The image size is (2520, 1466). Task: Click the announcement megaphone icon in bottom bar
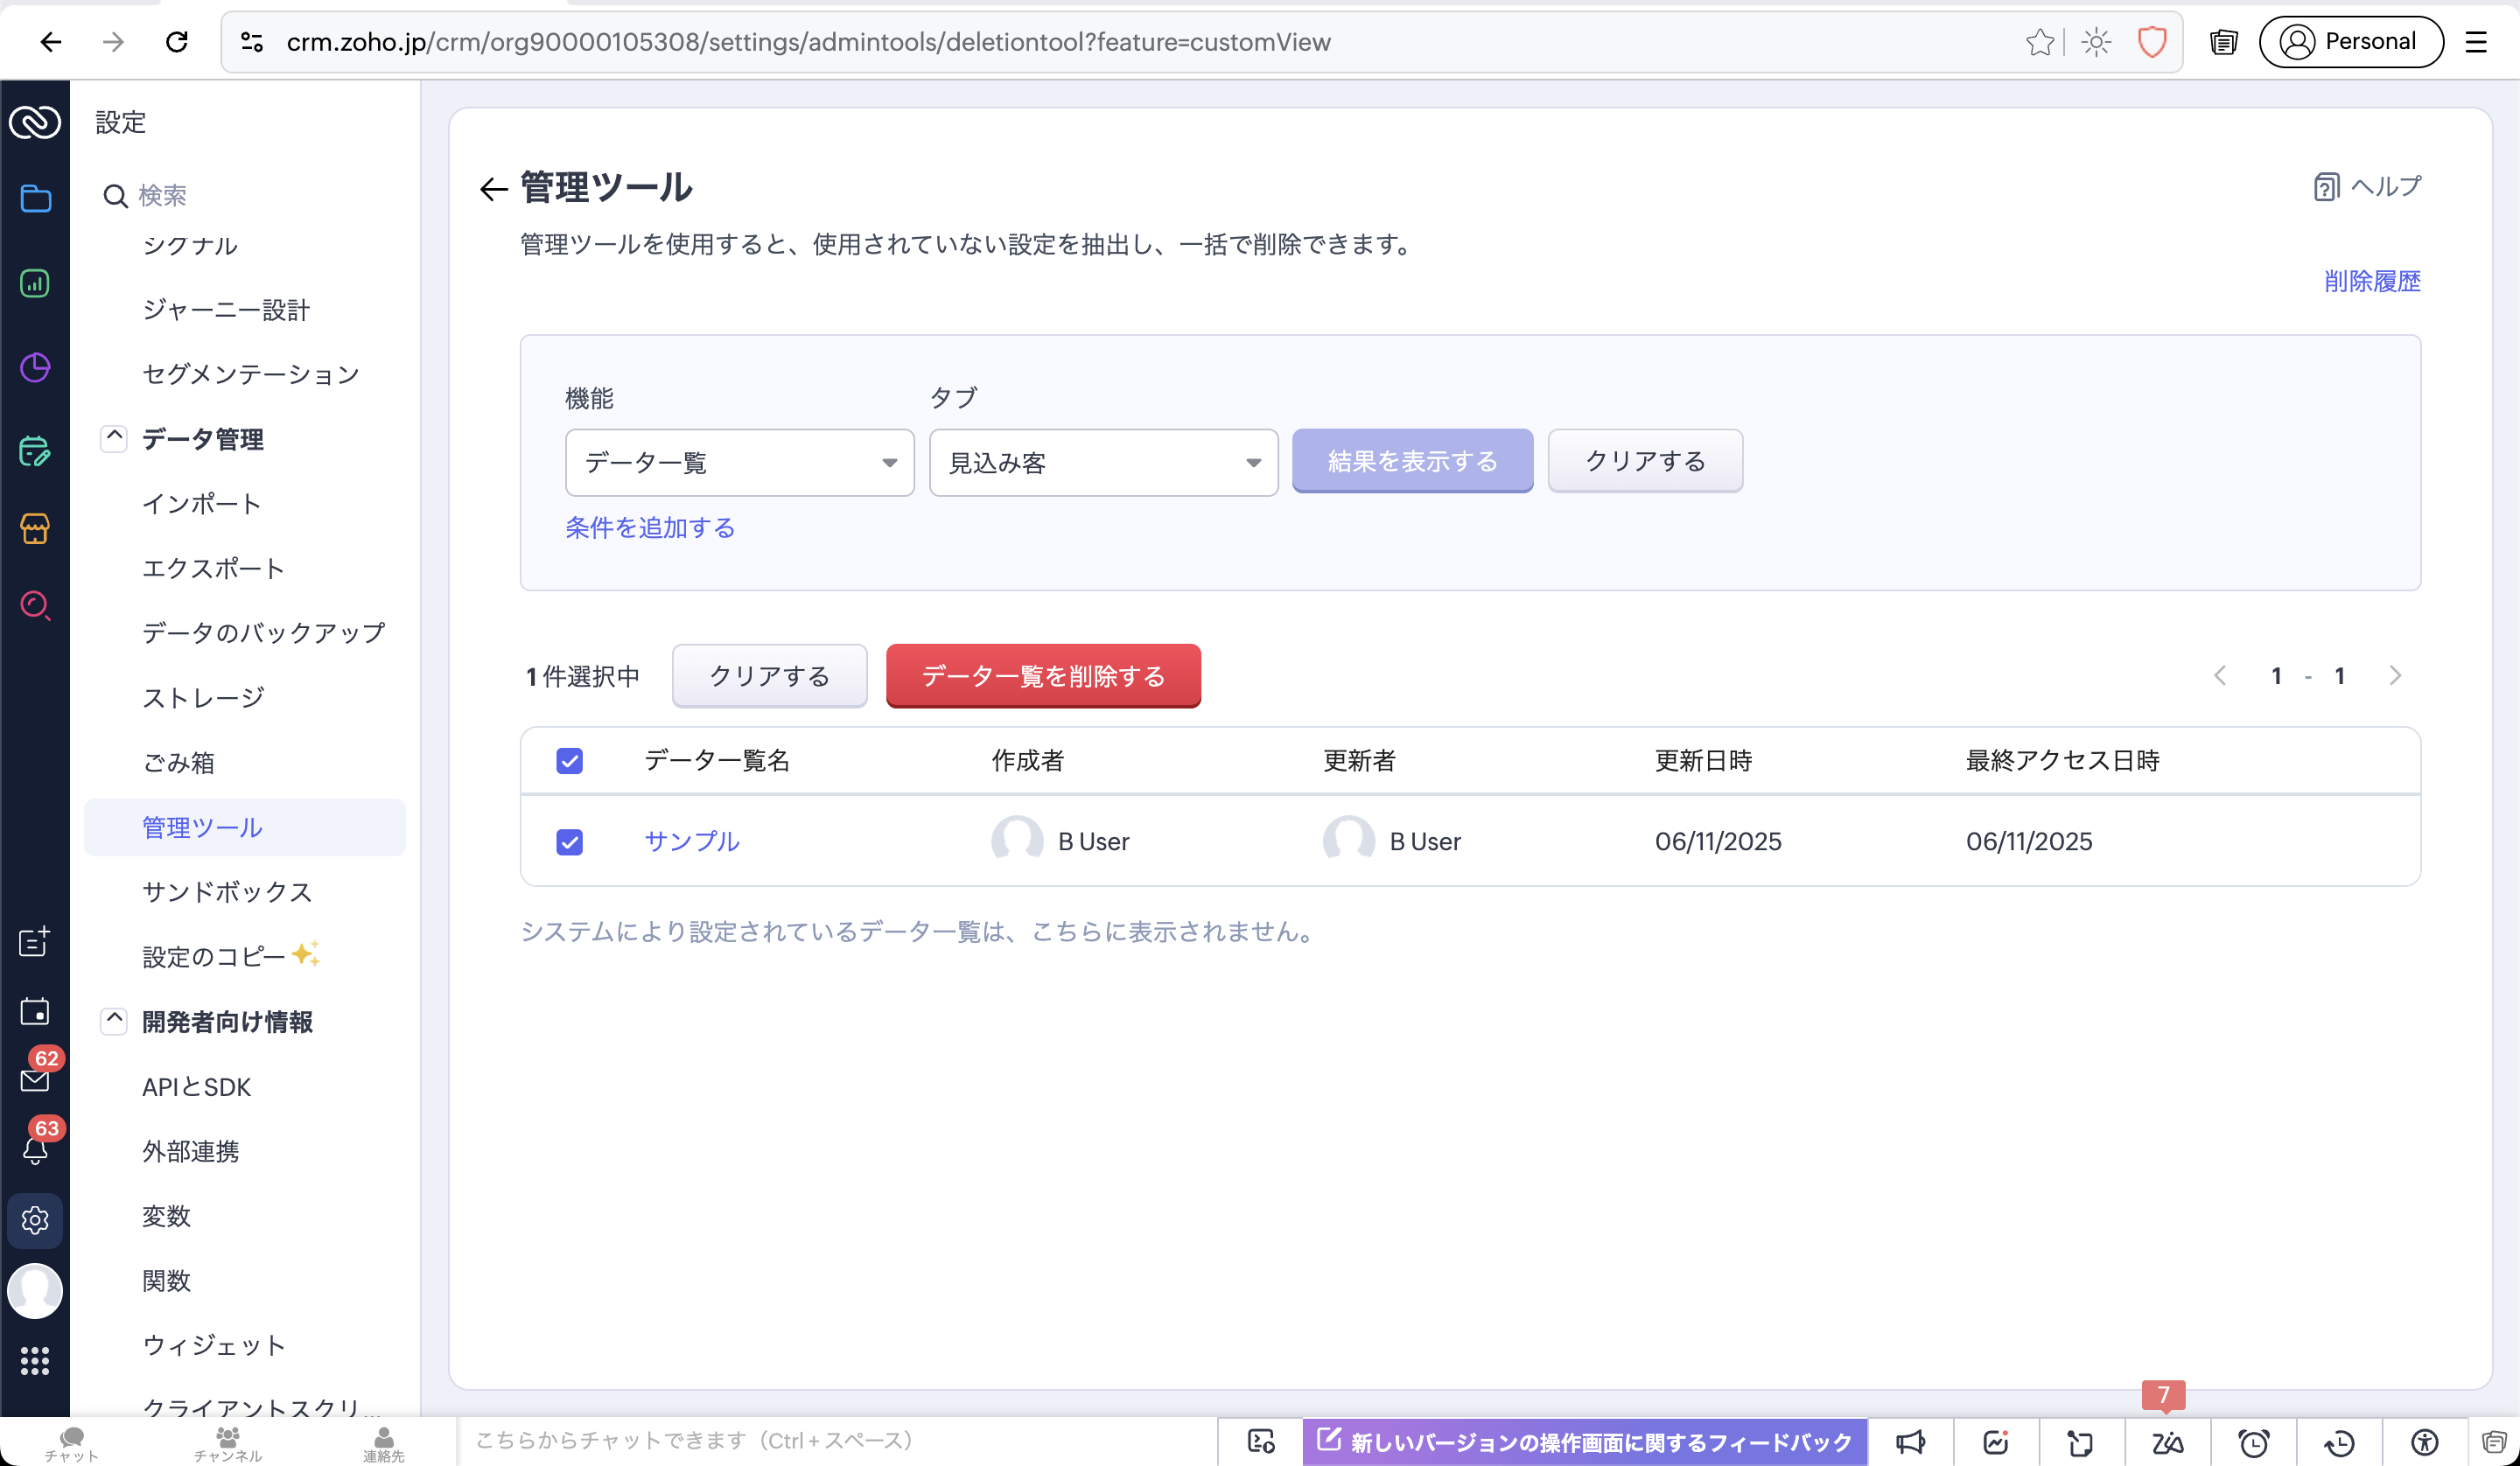(x=1910, y=1442)
